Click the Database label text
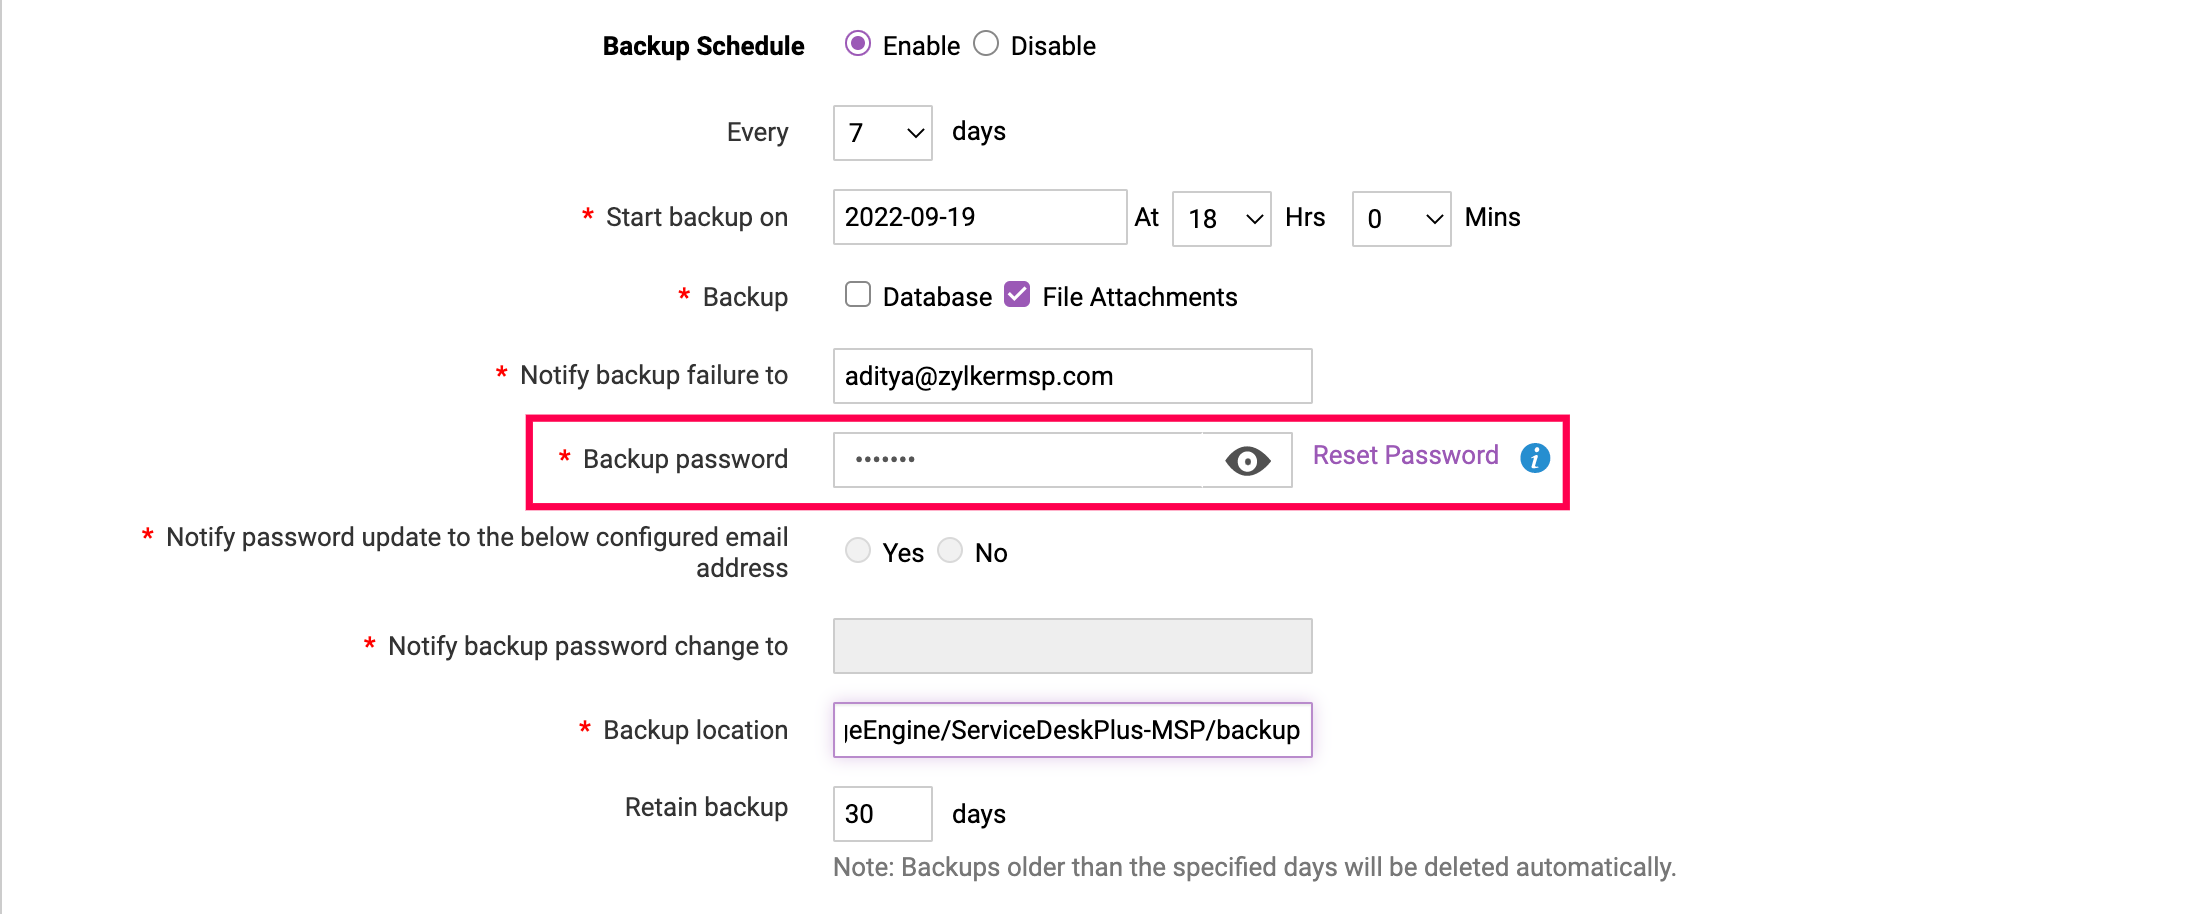 (937, 297)
